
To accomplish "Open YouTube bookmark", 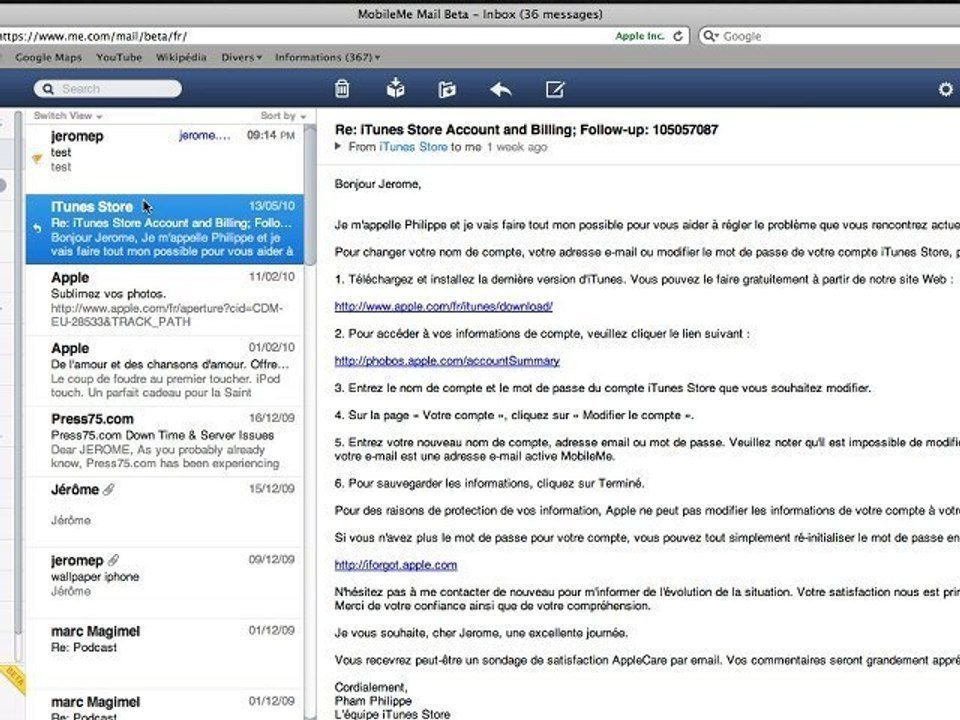I will pos(119,57).
